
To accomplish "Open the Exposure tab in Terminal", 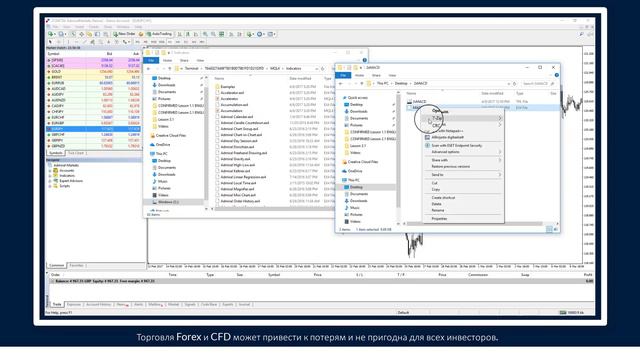I will tap(73, 304).
